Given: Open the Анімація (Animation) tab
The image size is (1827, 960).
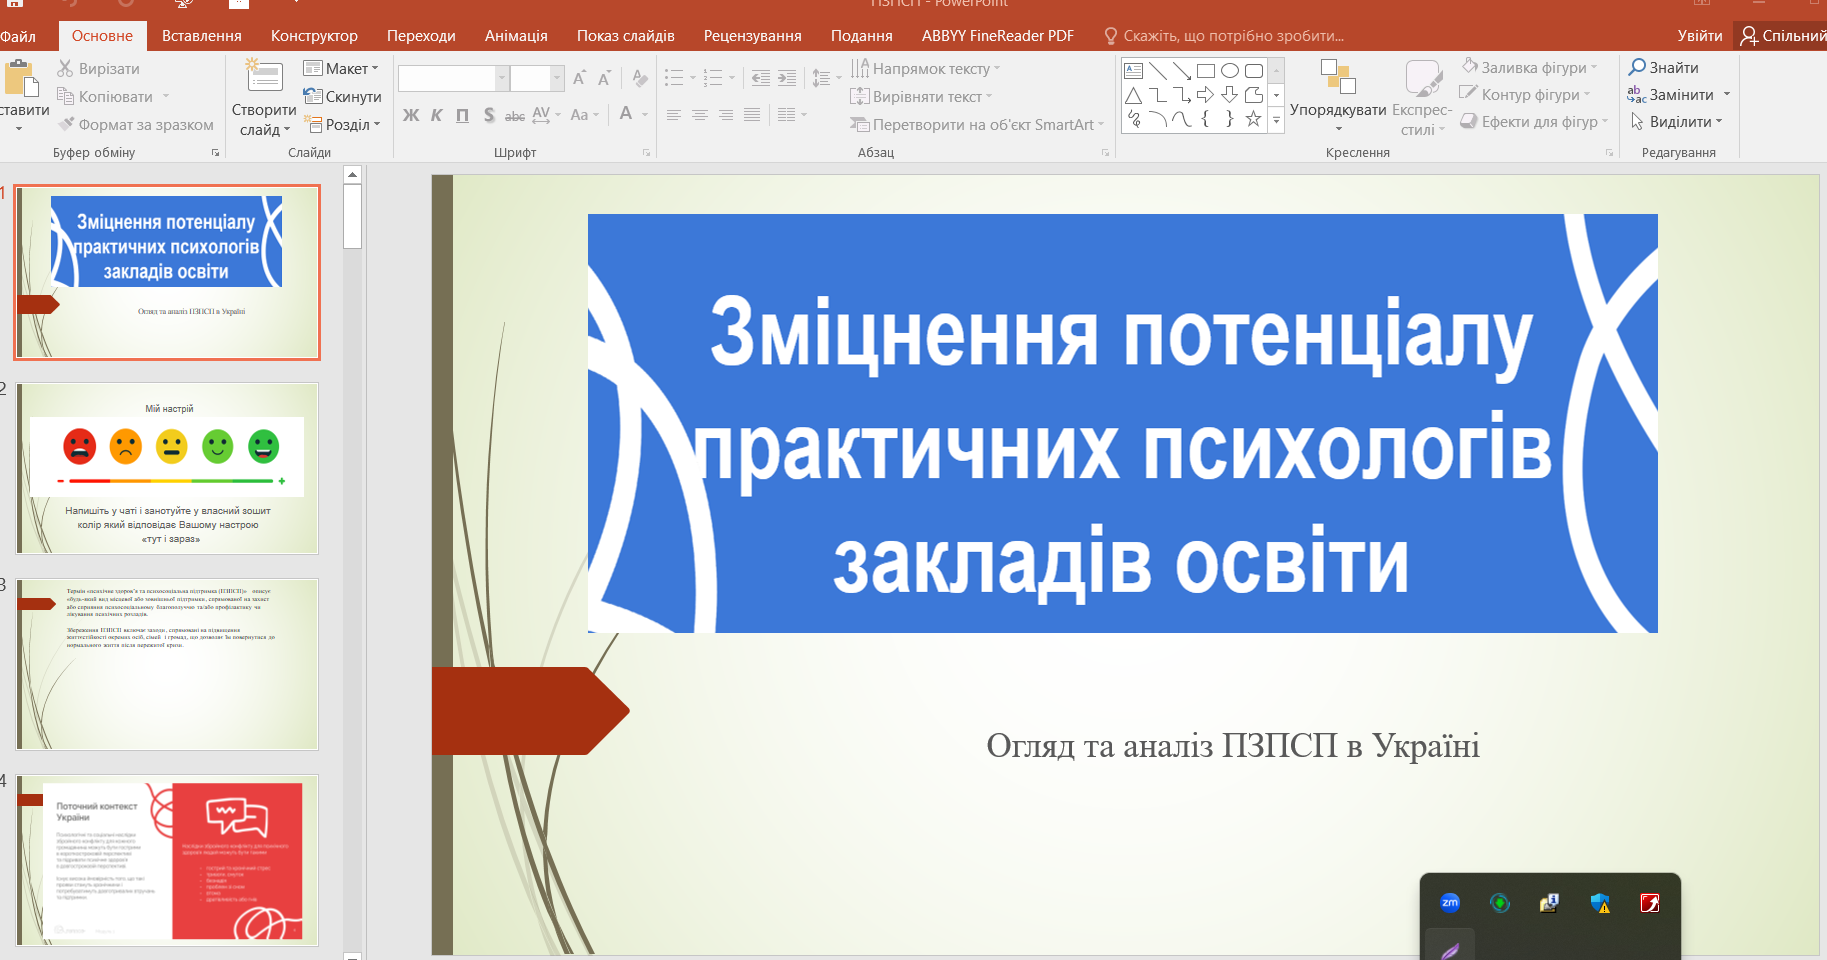Looking at the screenshot, I should tap(516, 36).
